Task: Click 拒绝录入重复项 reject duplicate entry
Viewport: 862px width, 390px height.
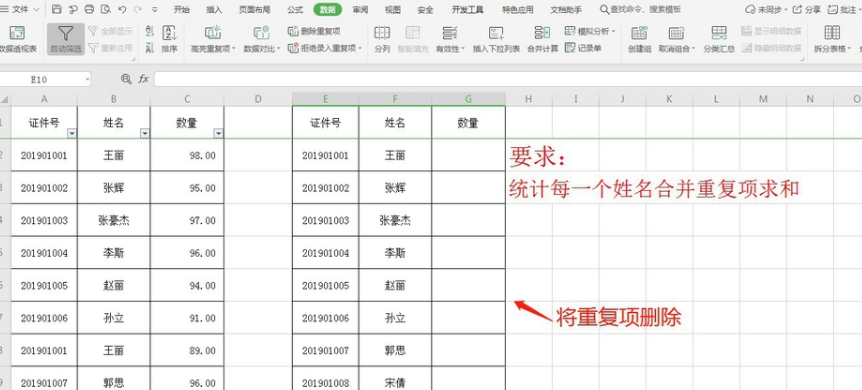Action: click(324, 48)
